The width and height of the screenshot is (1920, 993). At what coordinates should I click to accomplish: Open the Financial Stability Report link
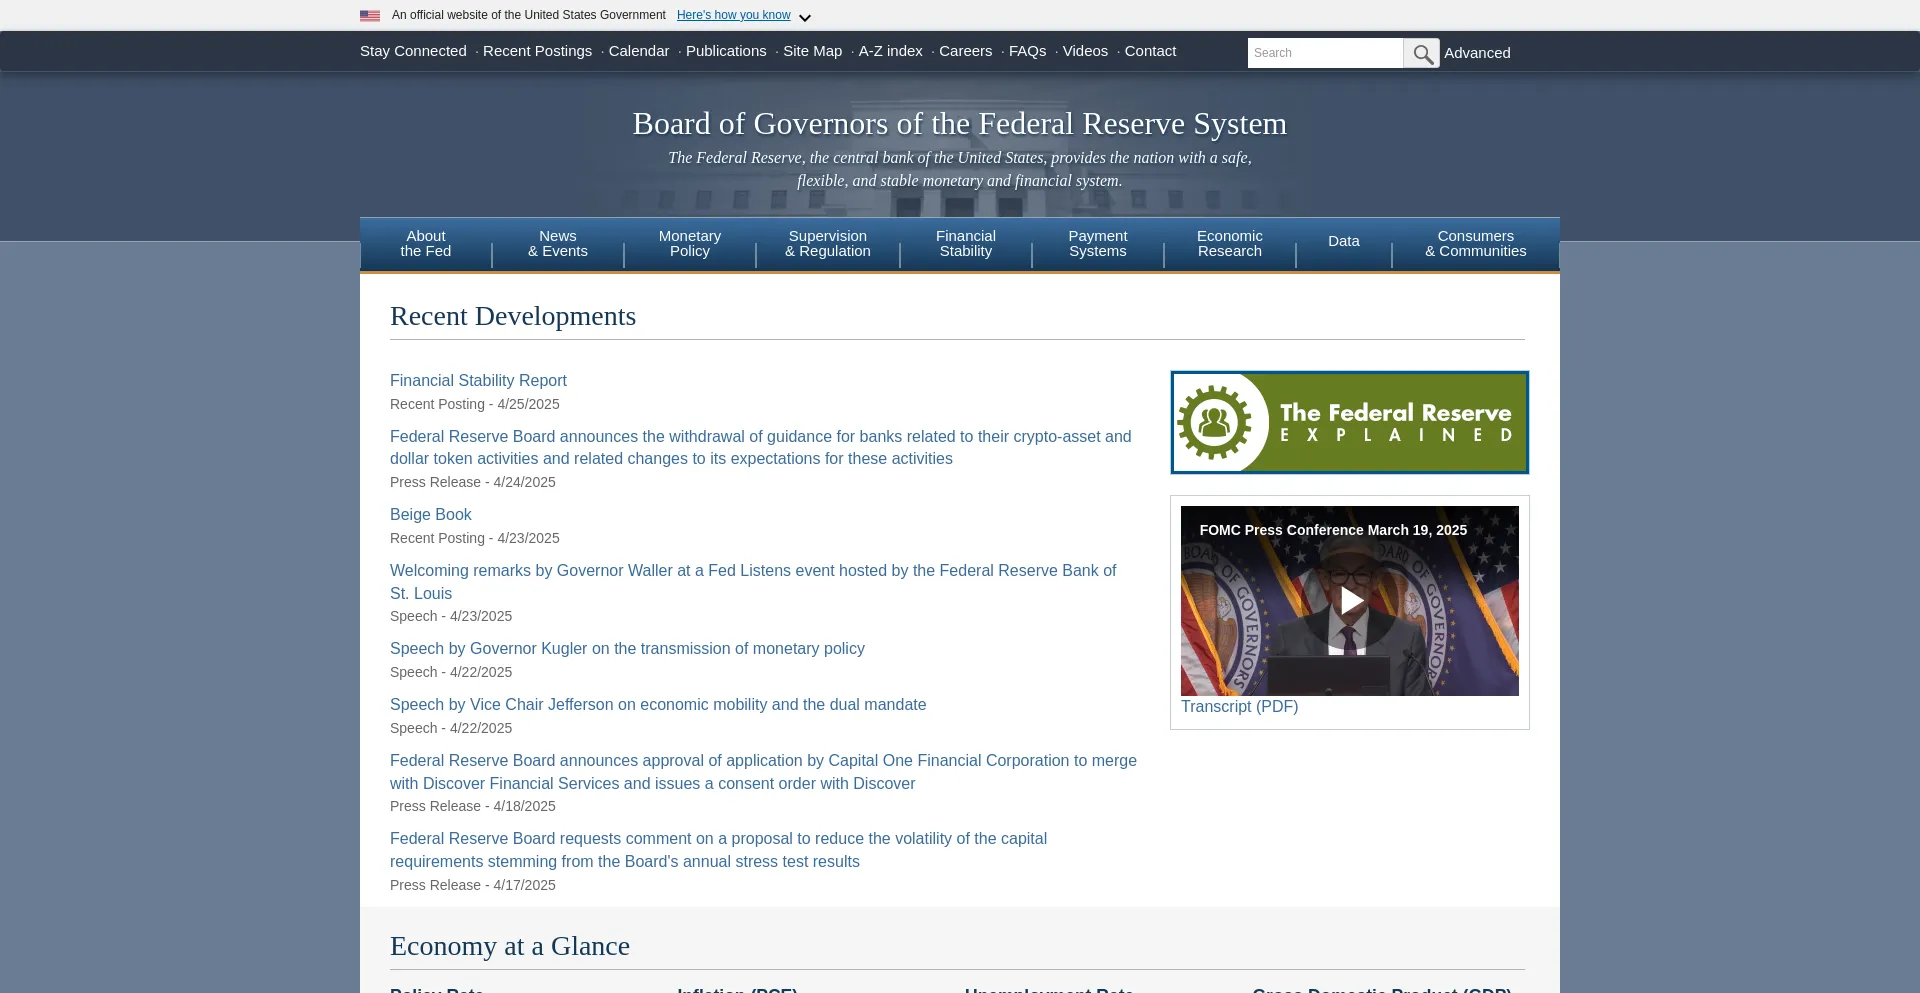pos(478,381)
